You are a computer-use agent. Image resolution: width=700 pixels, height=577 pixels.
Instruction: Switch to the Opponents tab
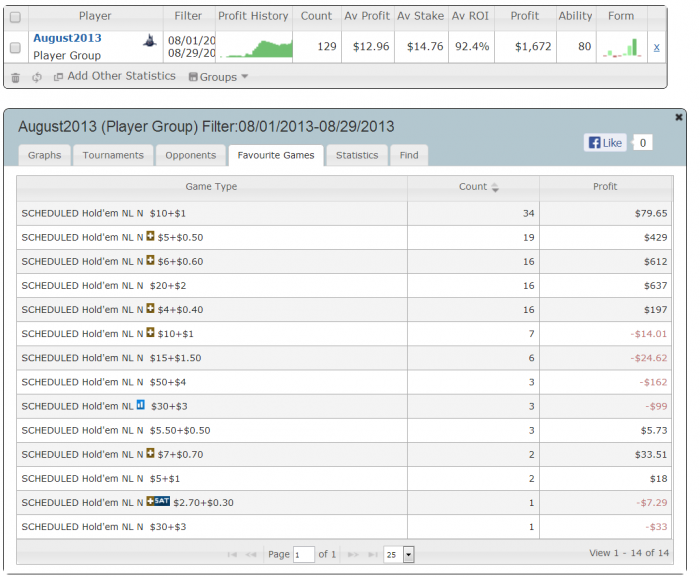click(191, 155)
